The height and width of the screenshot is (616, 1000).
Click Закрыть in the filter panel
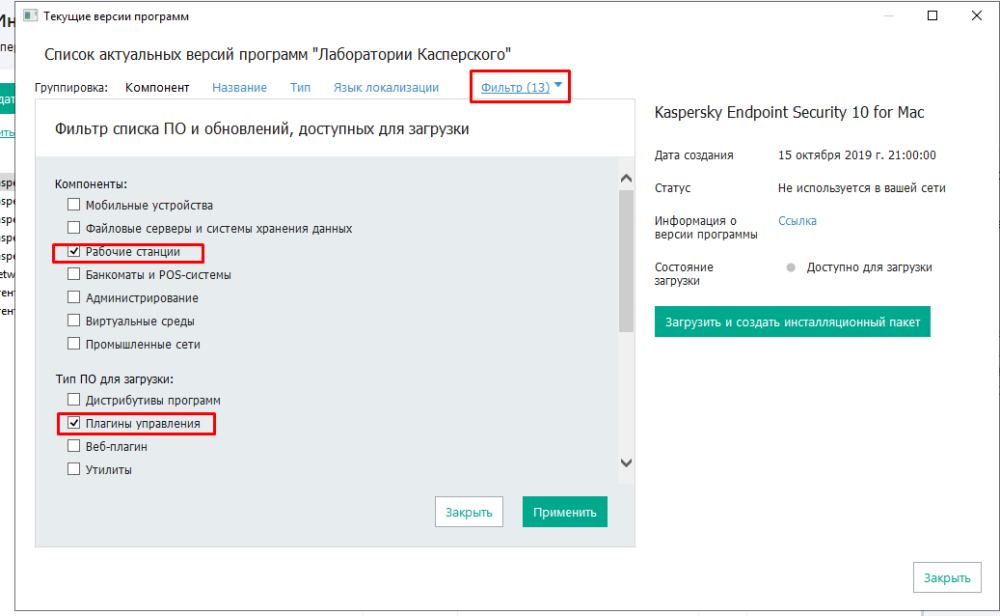[x=469, y=512]
